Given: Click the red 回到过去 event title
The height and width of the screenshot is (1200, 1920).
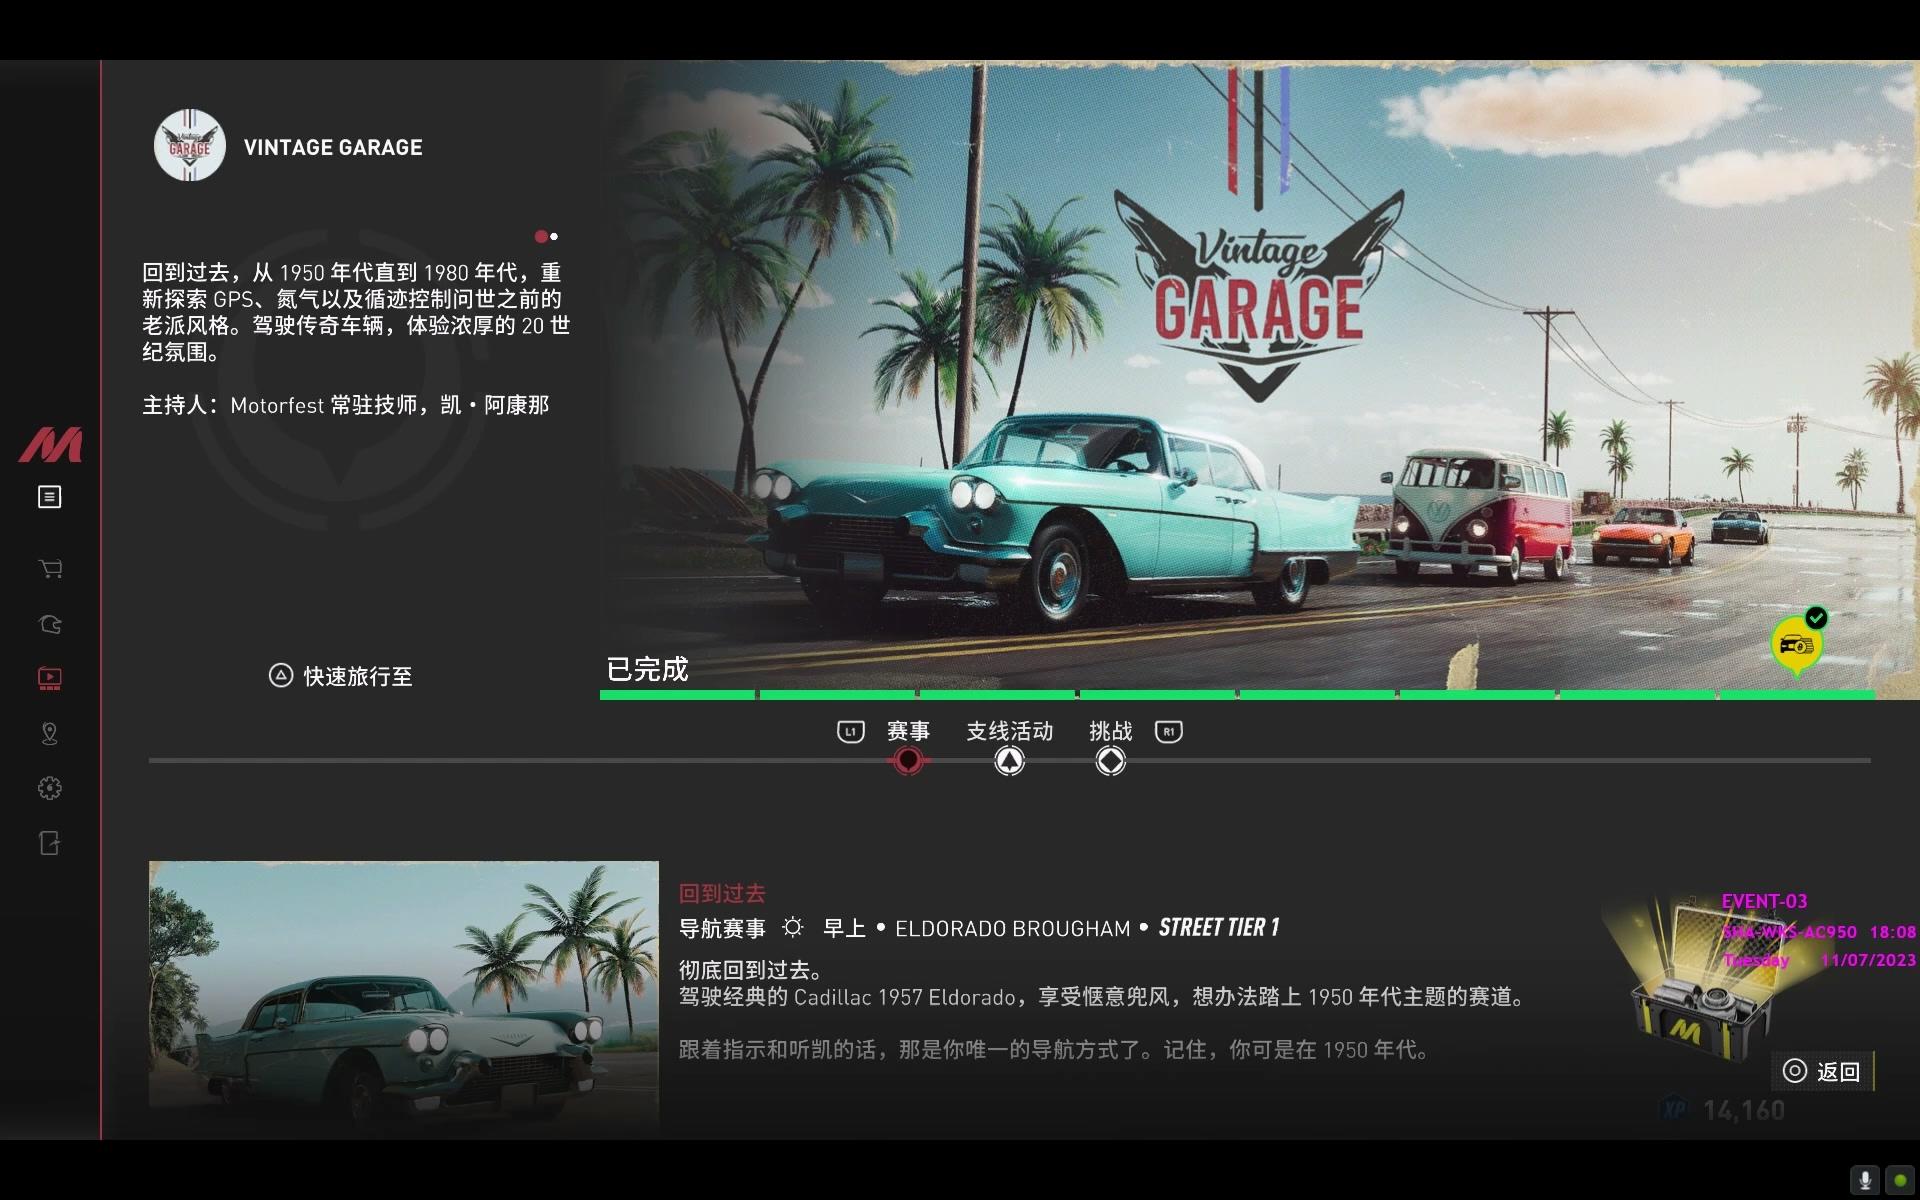Looking at the screenshot, I should 722,893.
